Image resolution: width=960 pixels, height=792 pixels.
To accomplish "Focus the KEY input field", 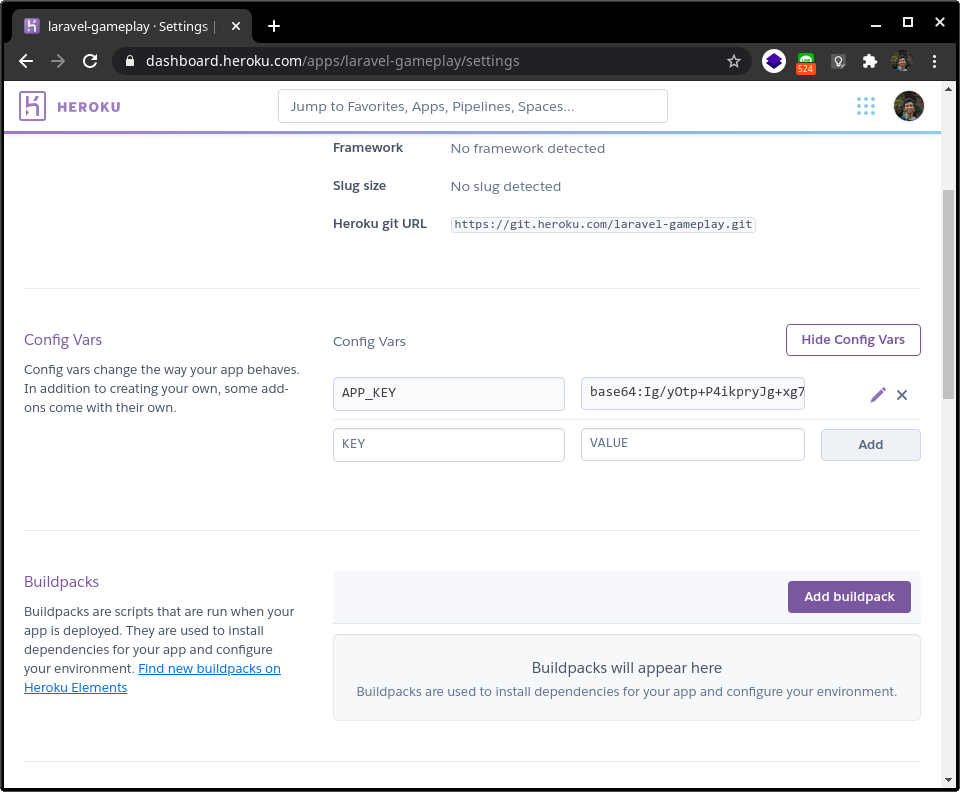I will tap(449, 445).
